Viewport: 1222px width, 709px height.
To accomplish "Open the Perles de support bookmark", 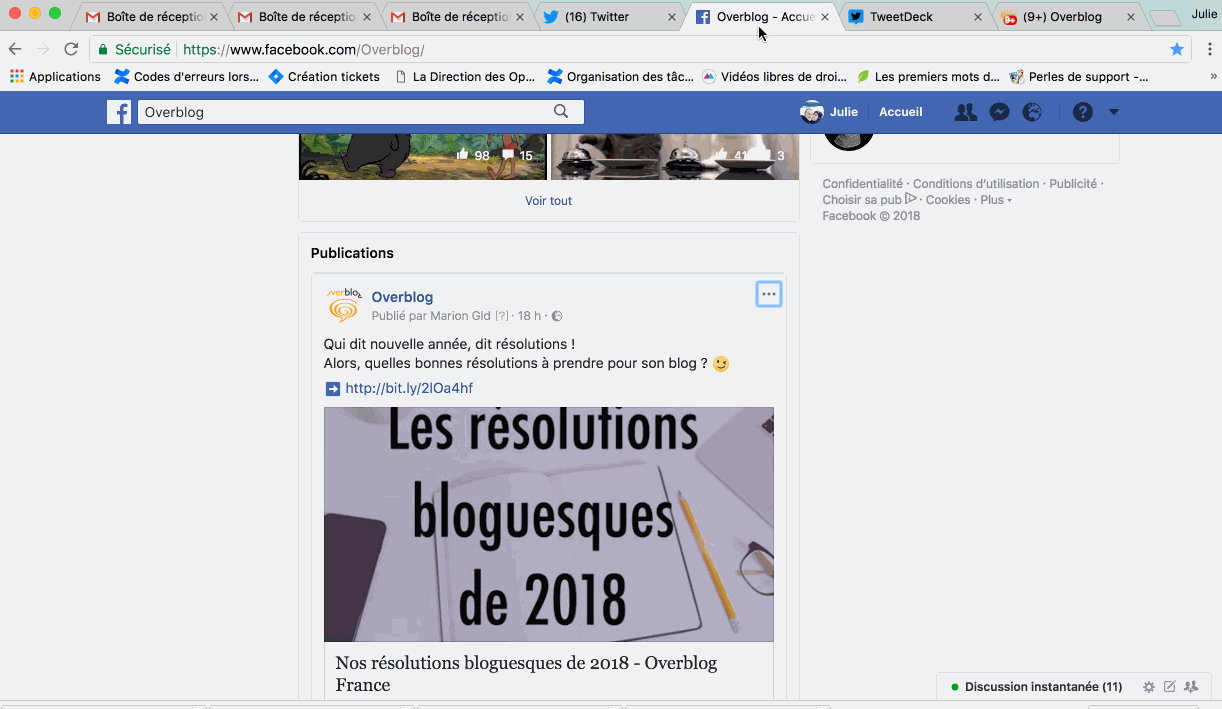I will coord(1079,76).
